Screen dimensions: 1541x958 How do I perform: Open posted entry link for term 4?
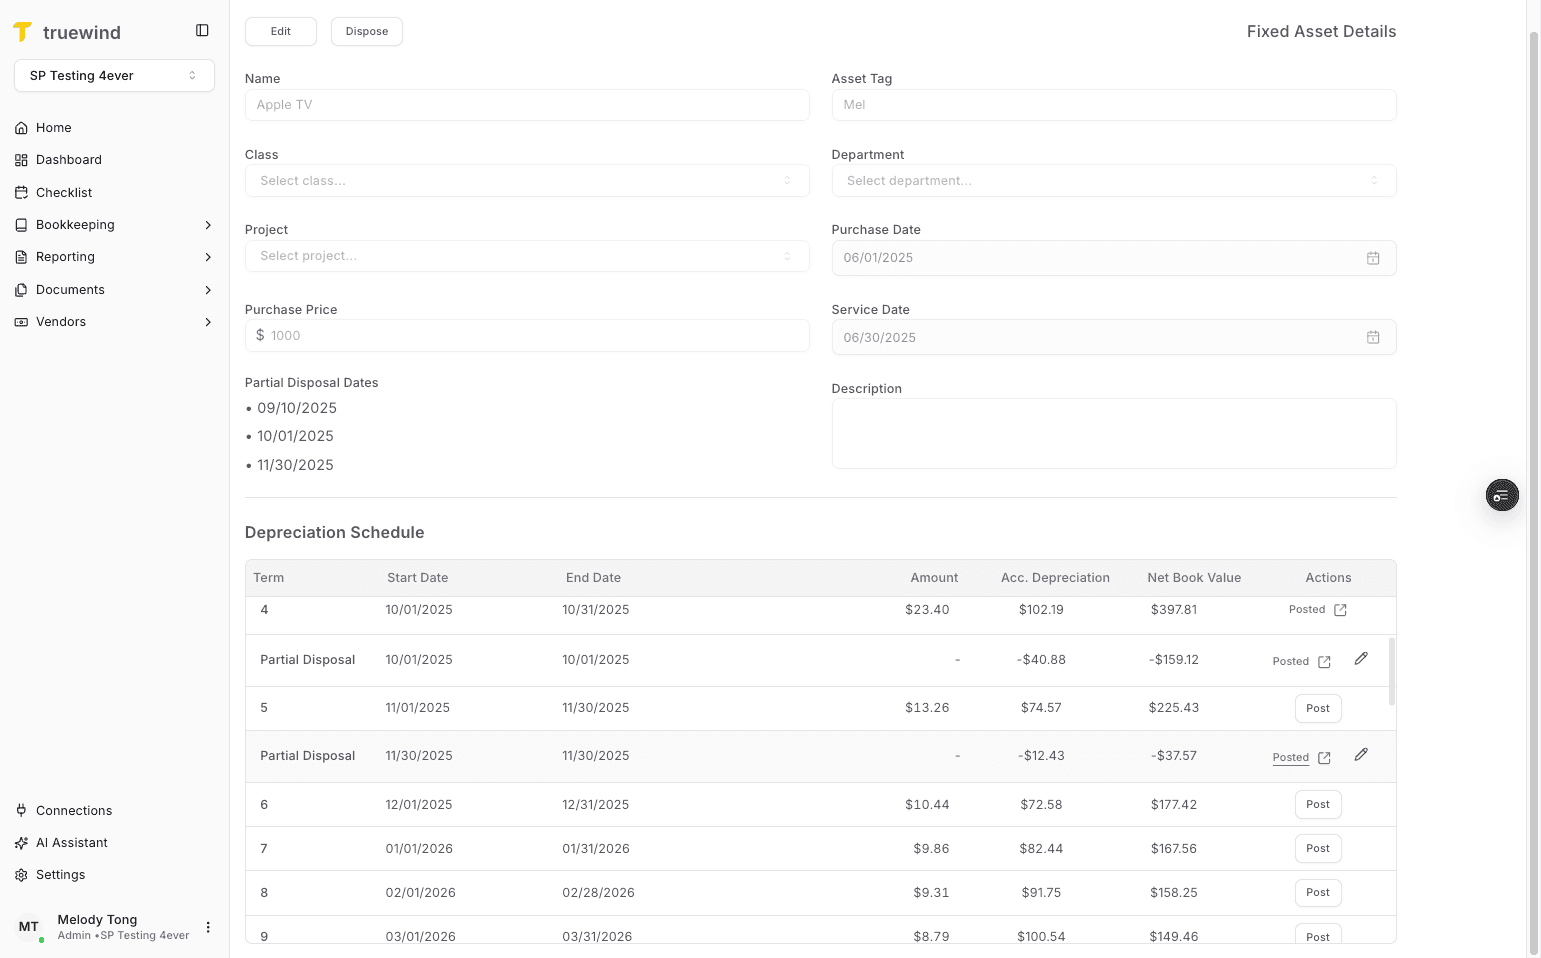[x=1341, y=609]
